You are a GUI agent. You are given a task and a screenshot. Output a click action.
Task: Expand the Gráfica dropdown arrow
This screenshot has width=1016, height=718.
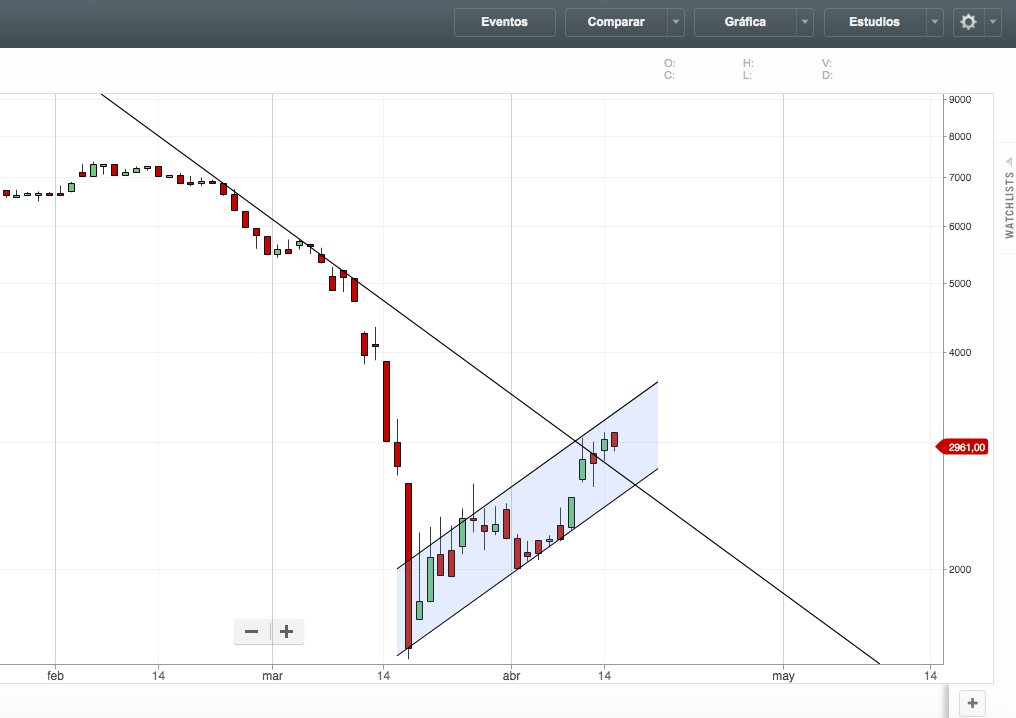tap(805, 22)
